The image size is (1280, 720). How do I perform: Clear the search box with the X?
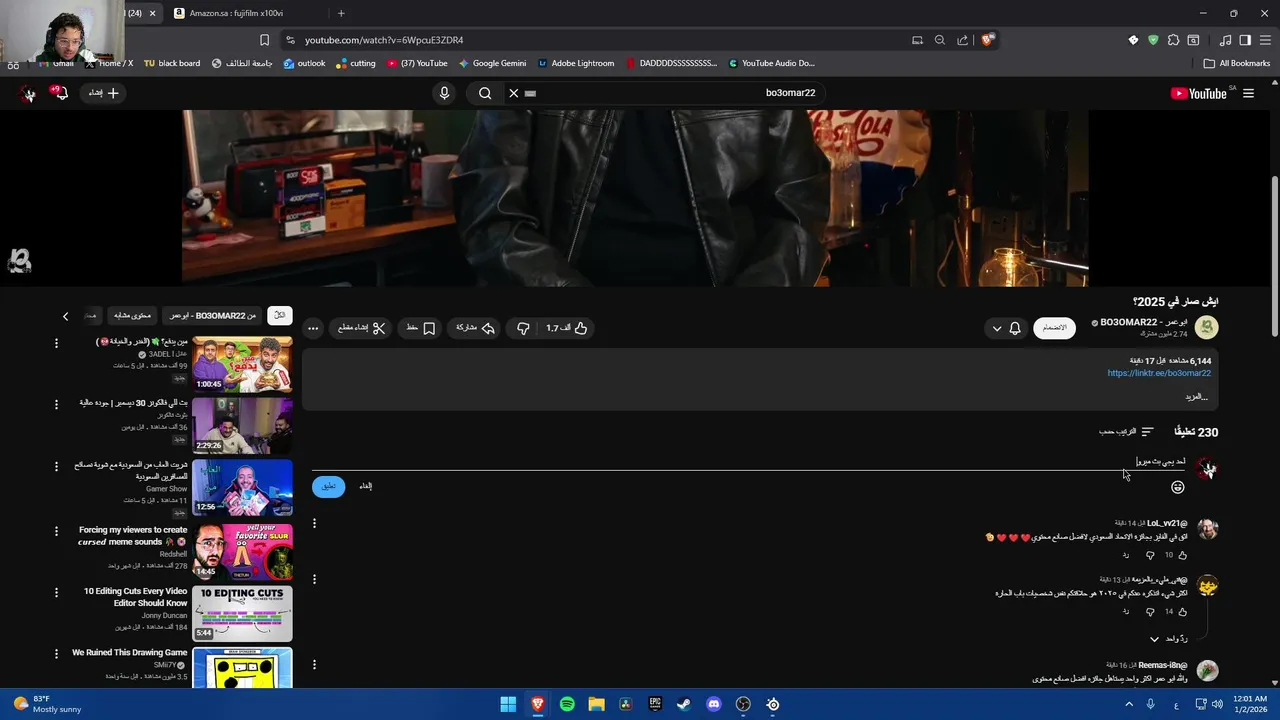tap(513, 93)
